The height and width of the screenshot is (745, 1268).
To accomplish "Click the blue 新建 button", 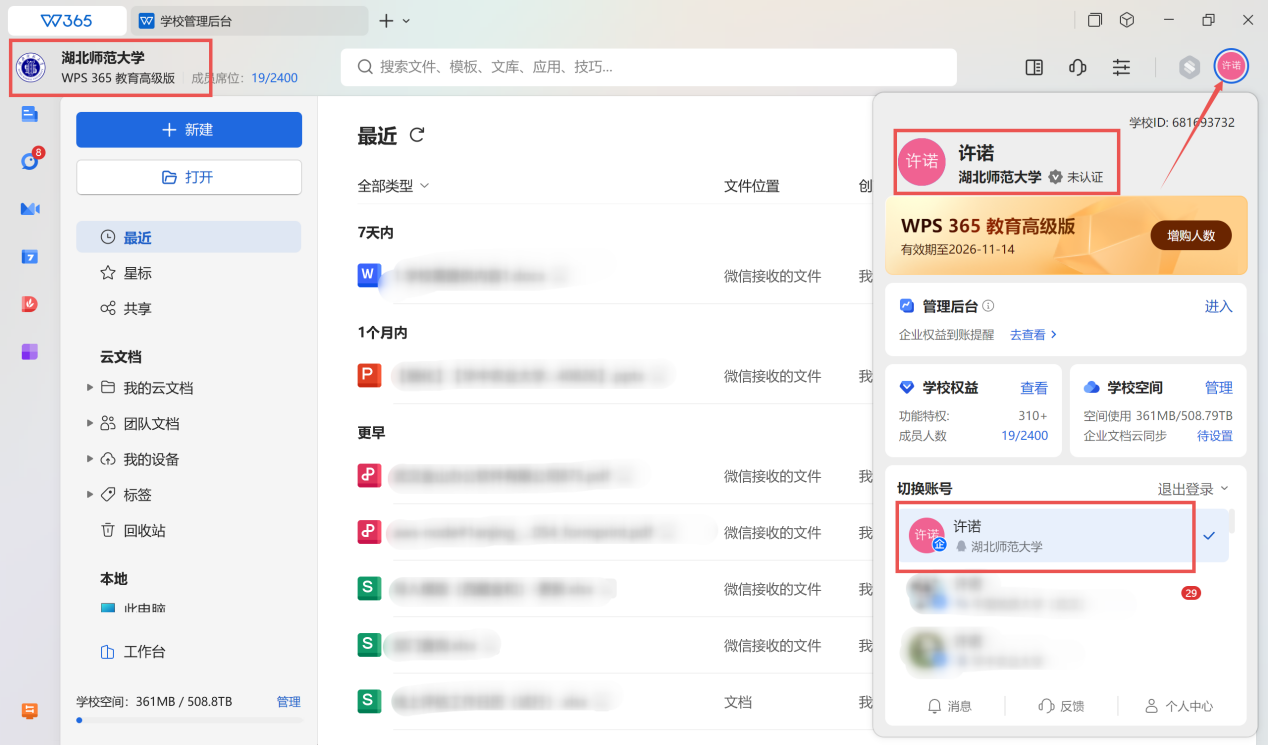I will 189,130.
